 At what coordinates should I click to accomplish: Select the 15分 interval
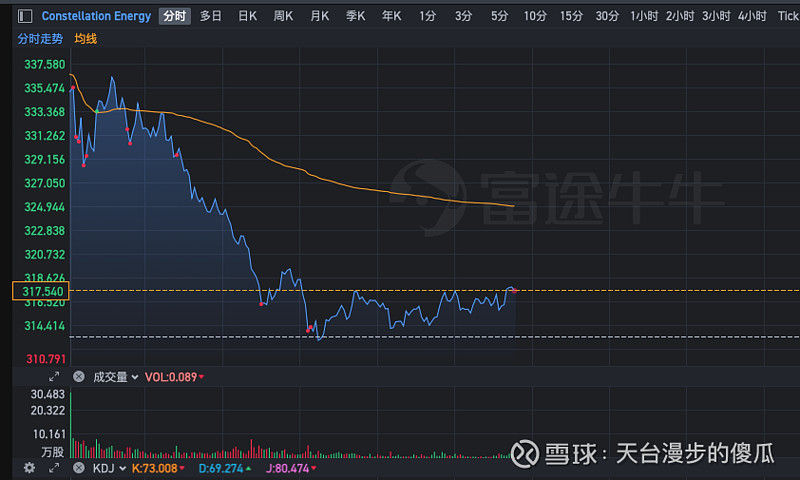coord(571,16)
